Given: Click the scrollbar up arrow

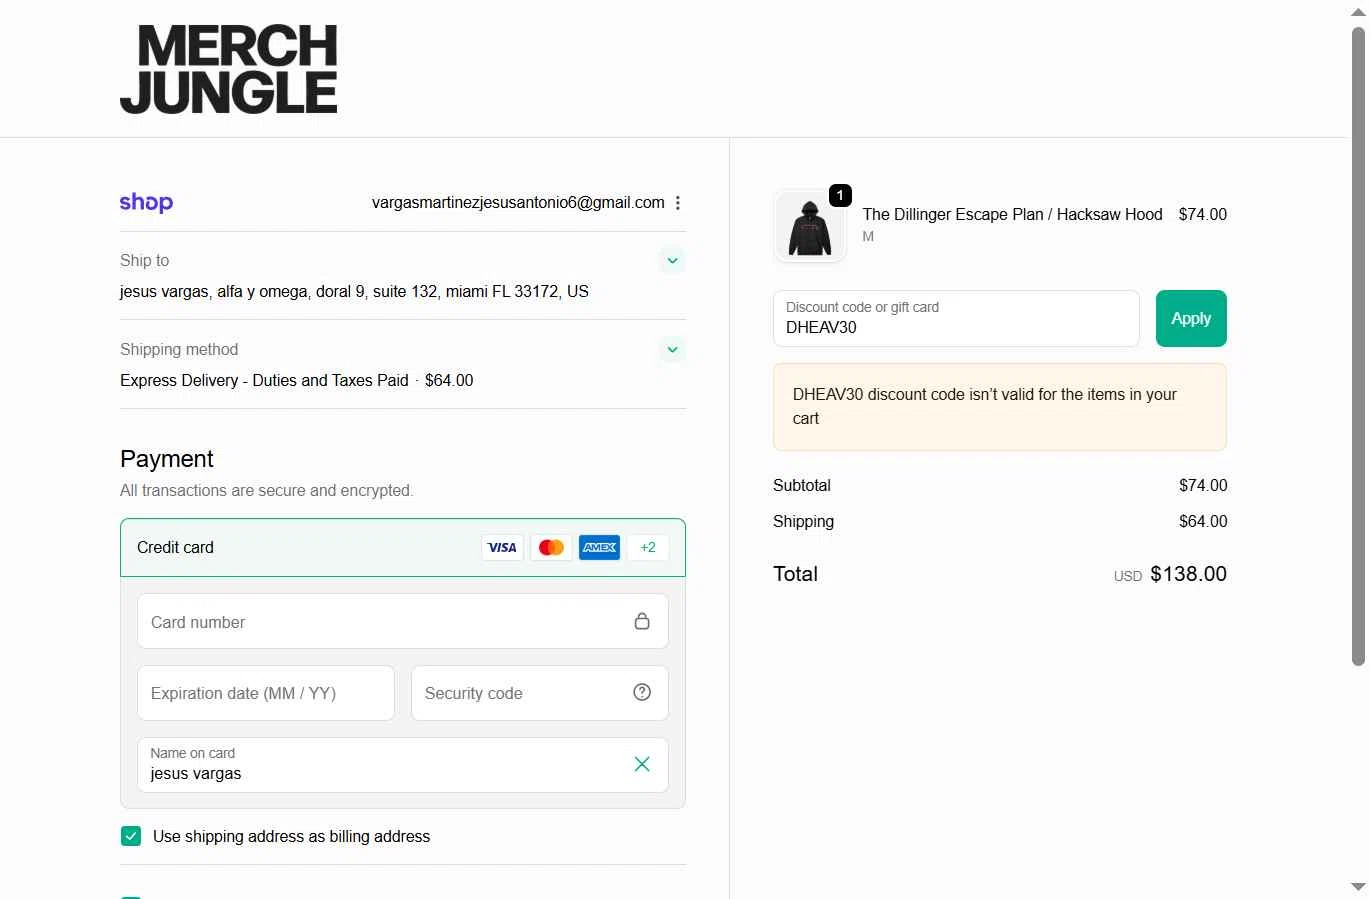Looking at the screenshot, I should pyautogui.click(x=1358, y=12).
